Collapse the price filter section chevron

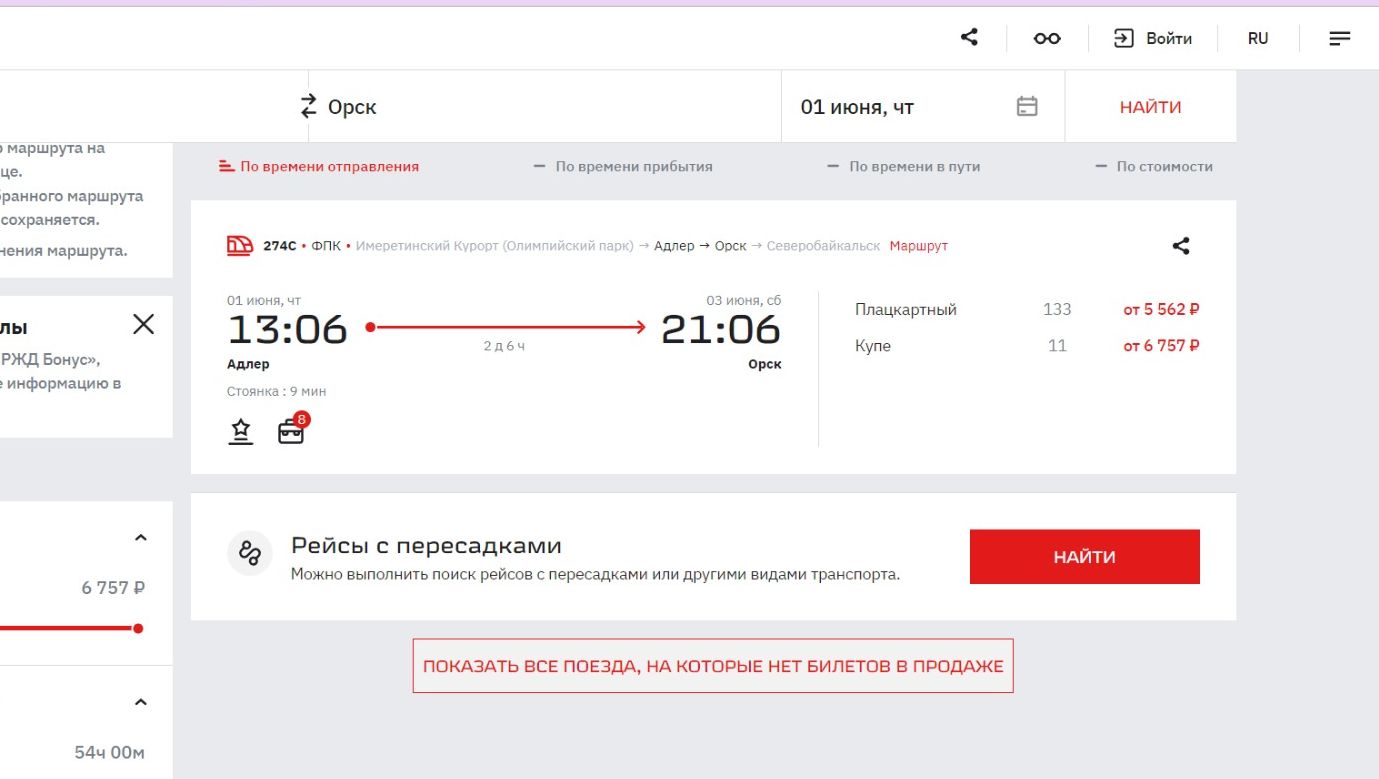pos(141,538)
